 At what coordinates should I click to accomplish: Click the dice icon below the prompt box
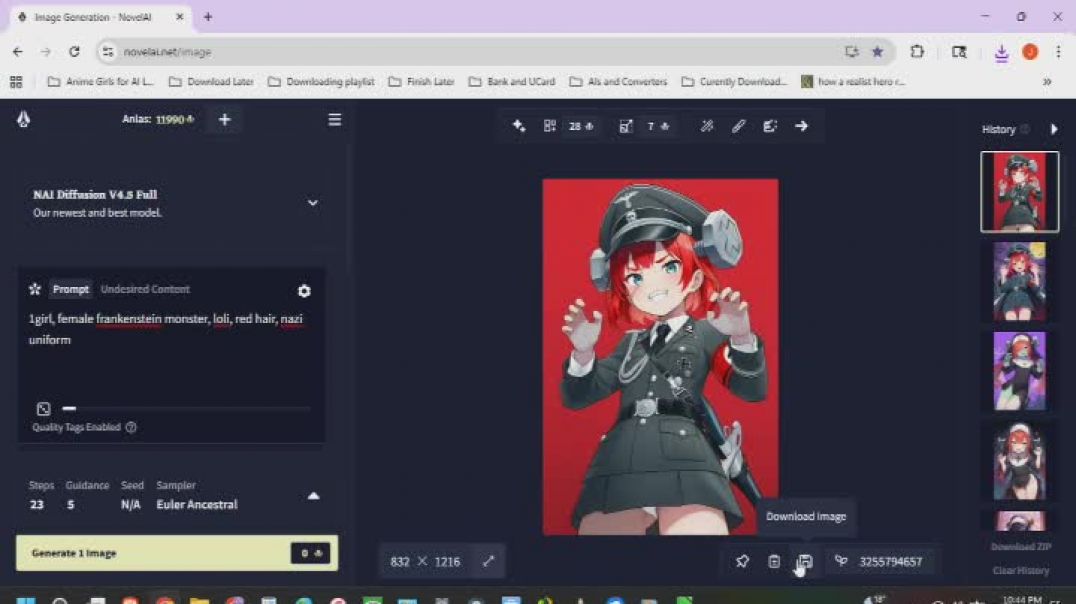pos(43,409)
